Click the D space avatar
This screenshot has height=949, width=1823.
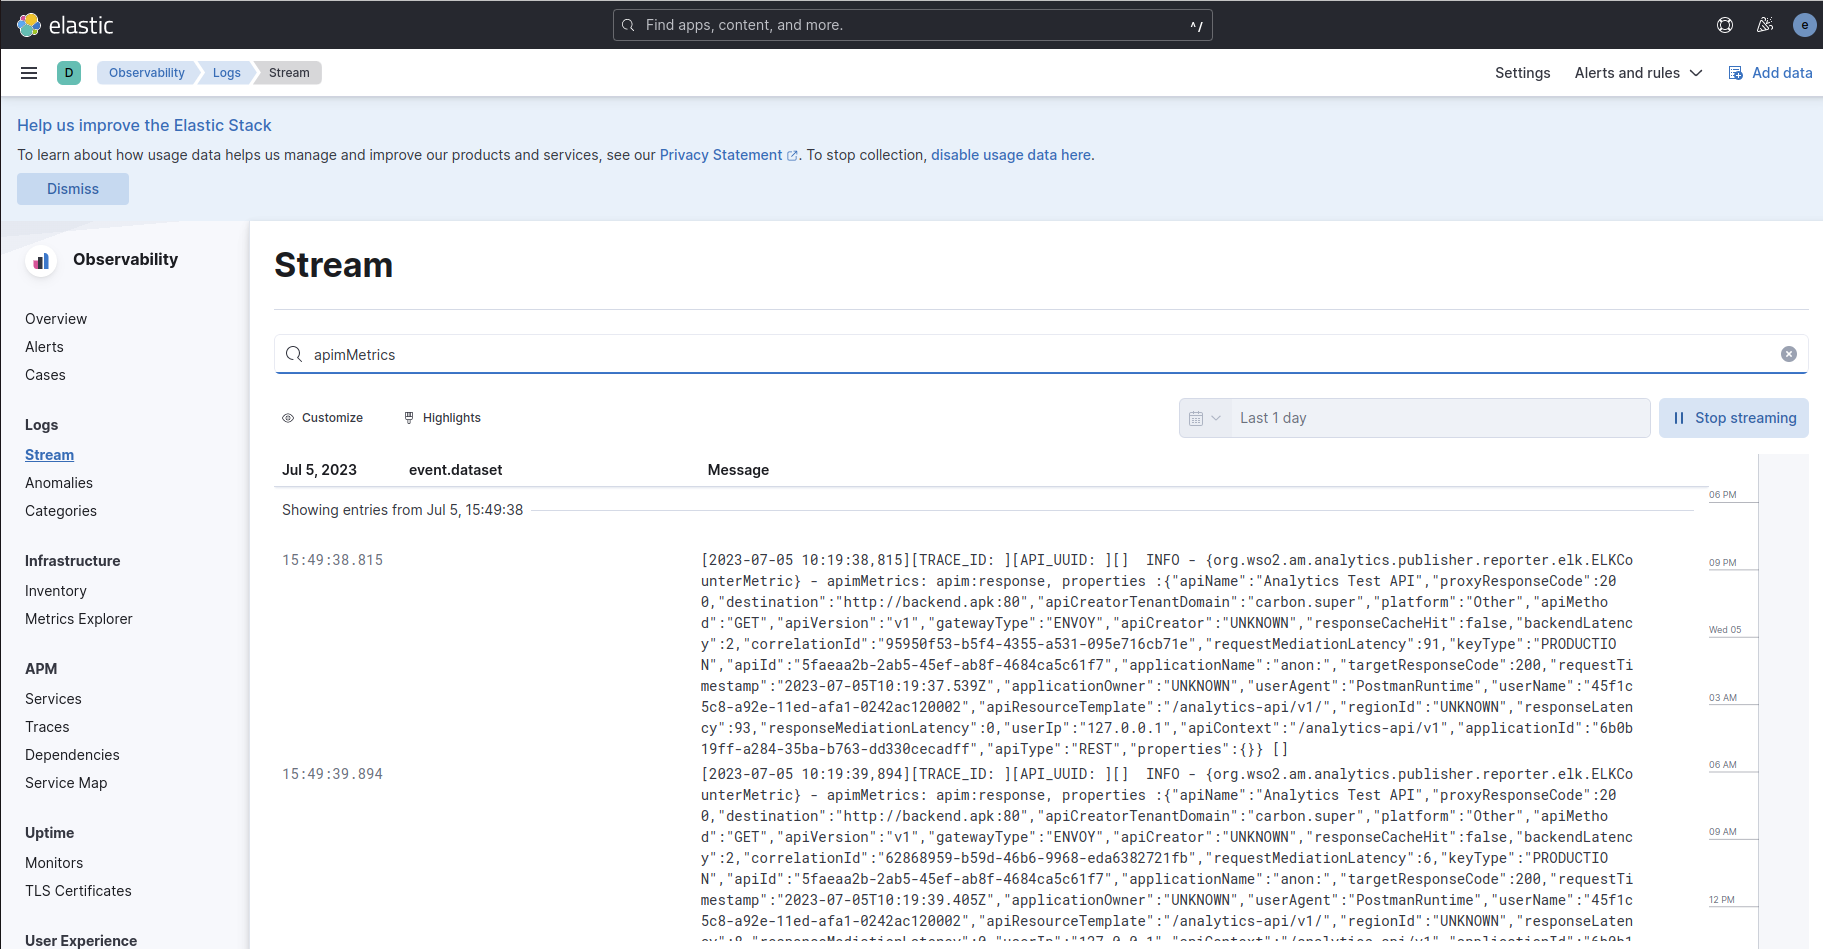coord(69,73)
